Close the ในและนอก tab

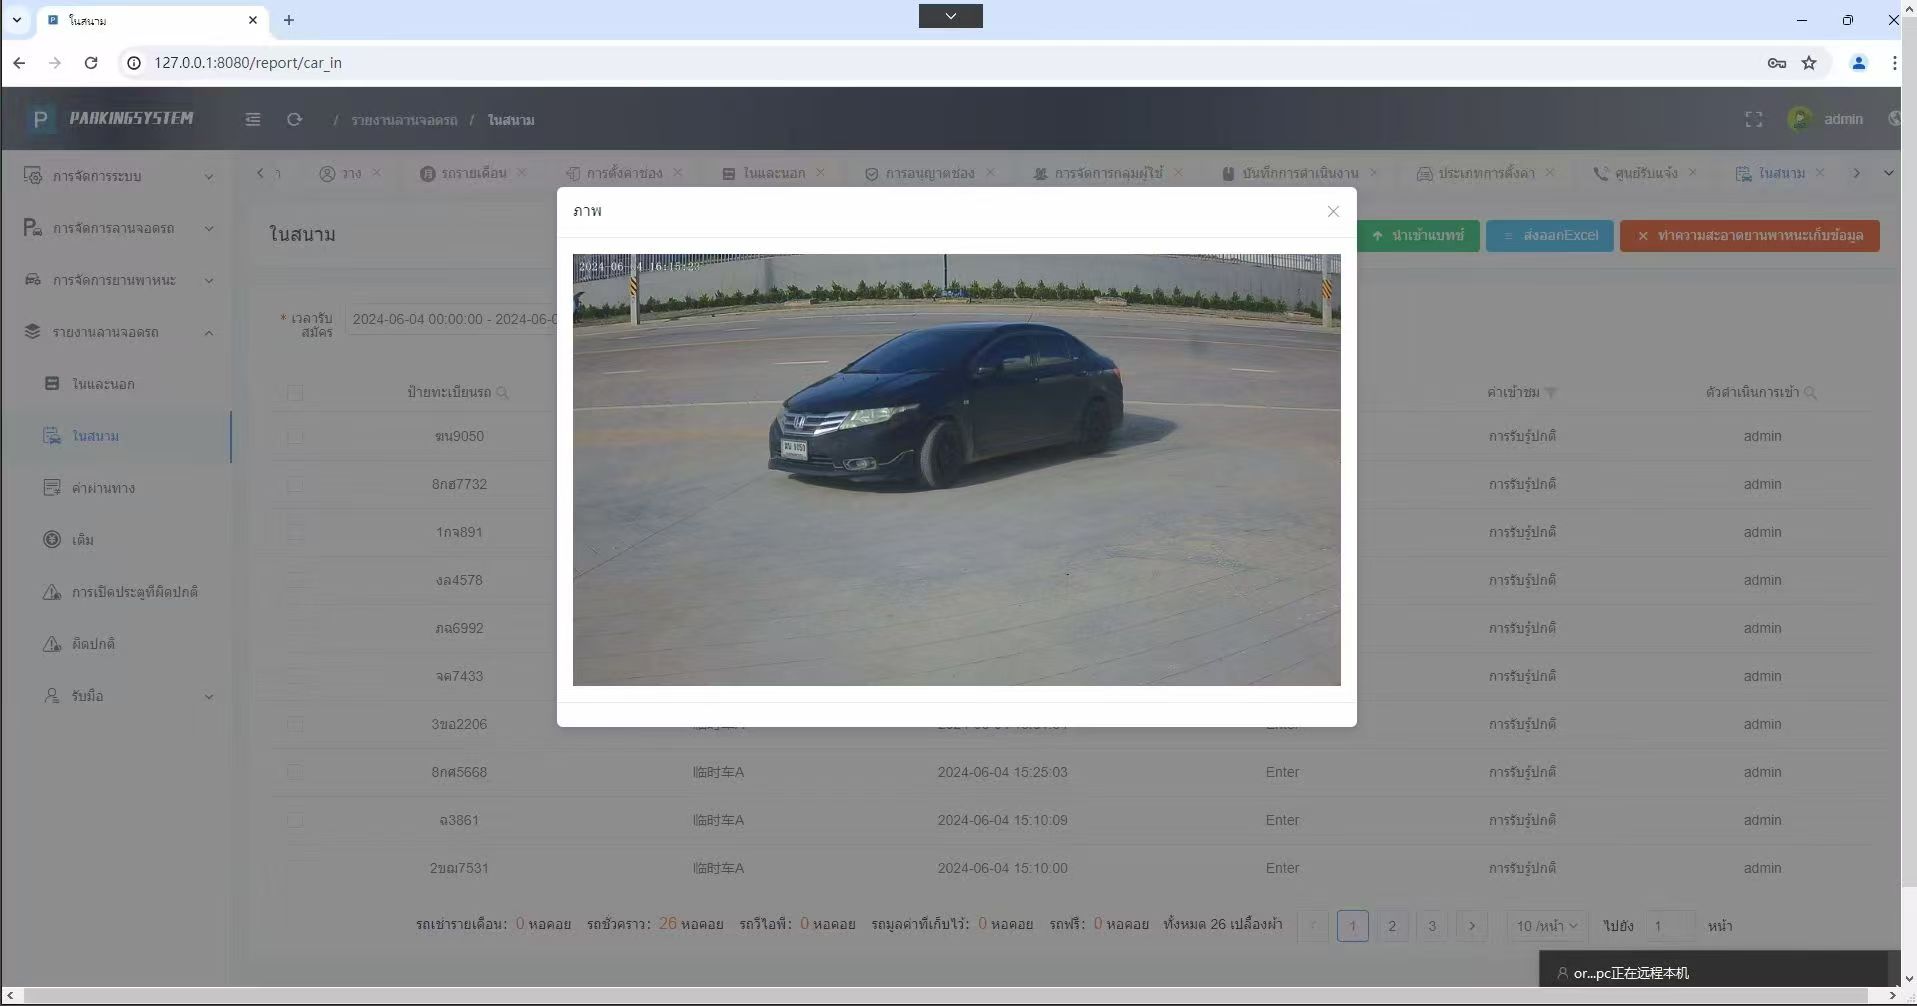(x=820, y=173)
